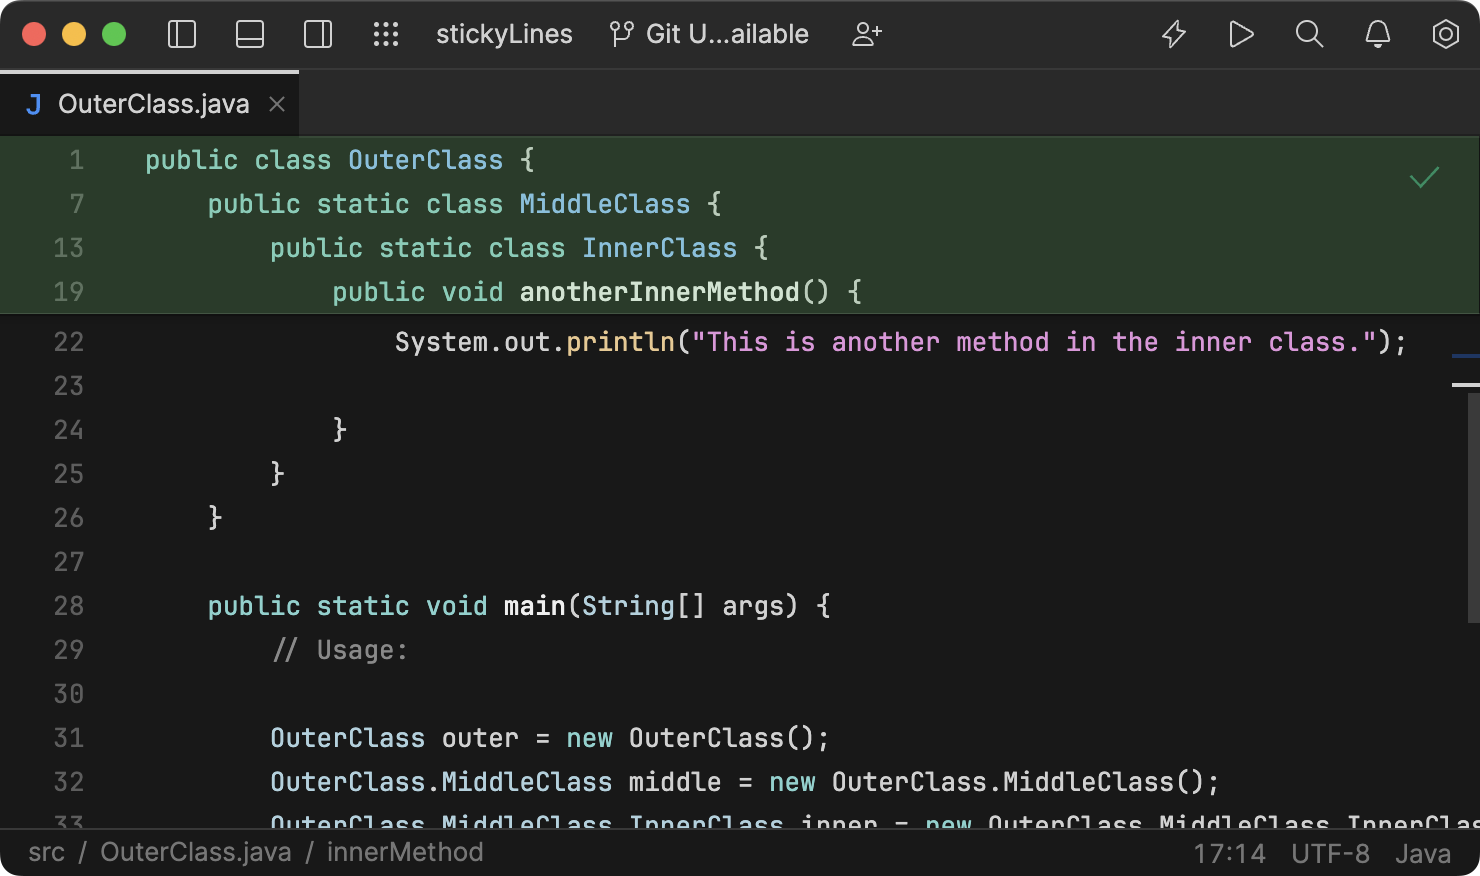The image size is (1480, 876).
Task: View notifications via the bell icon
Action: (x=1377, y=34)
